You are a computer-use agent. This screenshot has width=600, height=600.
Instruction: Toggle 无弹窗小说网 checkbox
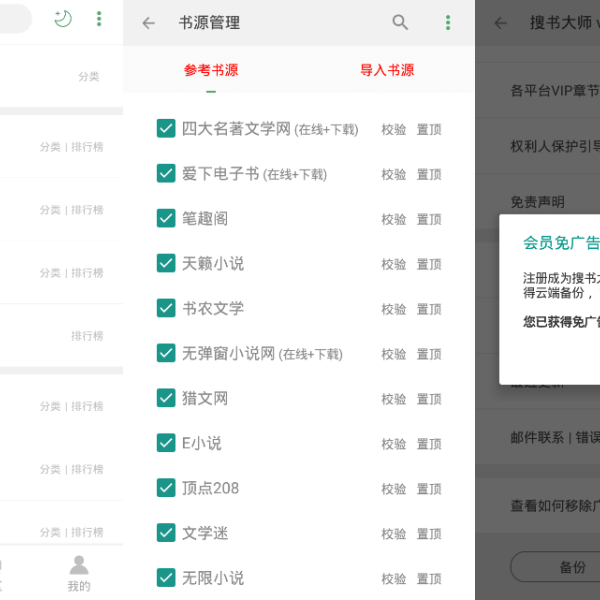click(x=166, y=353)
